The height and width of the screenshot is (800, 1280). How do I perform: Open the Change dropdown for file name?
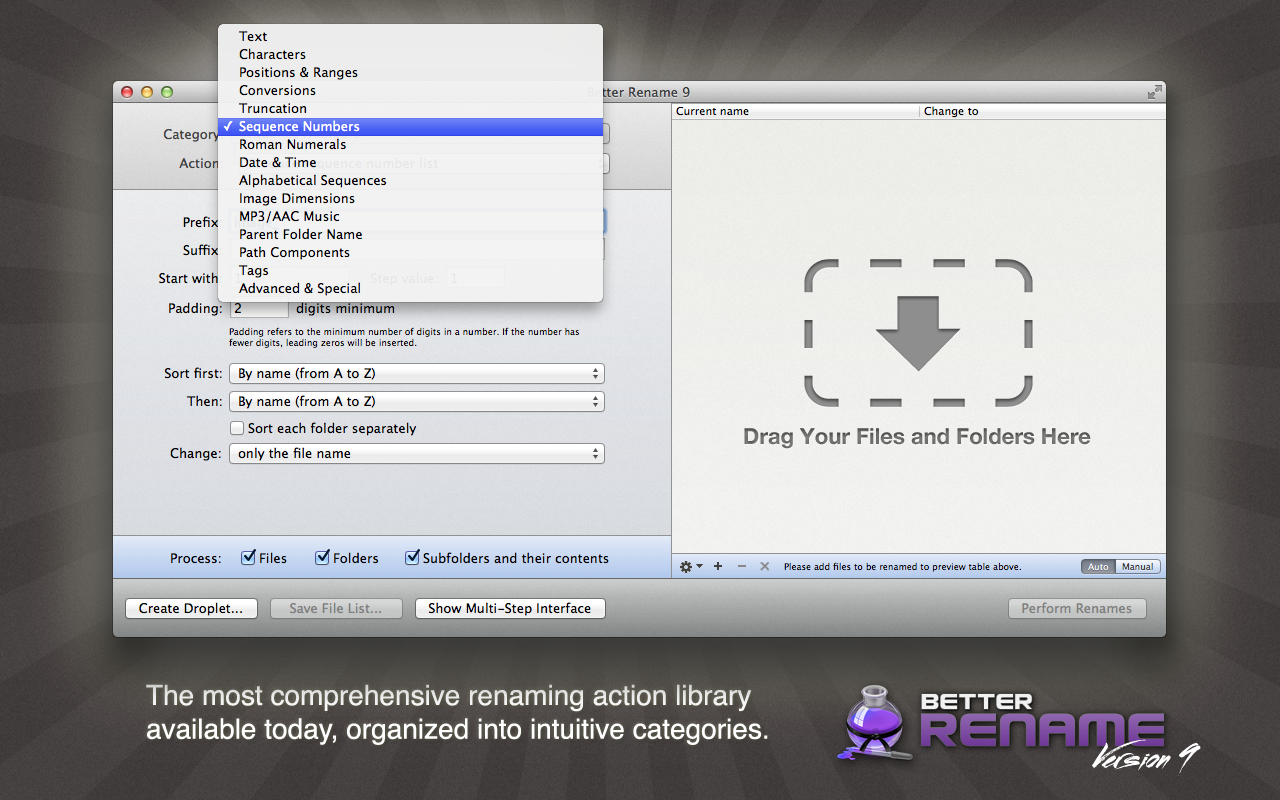[416, 453]
